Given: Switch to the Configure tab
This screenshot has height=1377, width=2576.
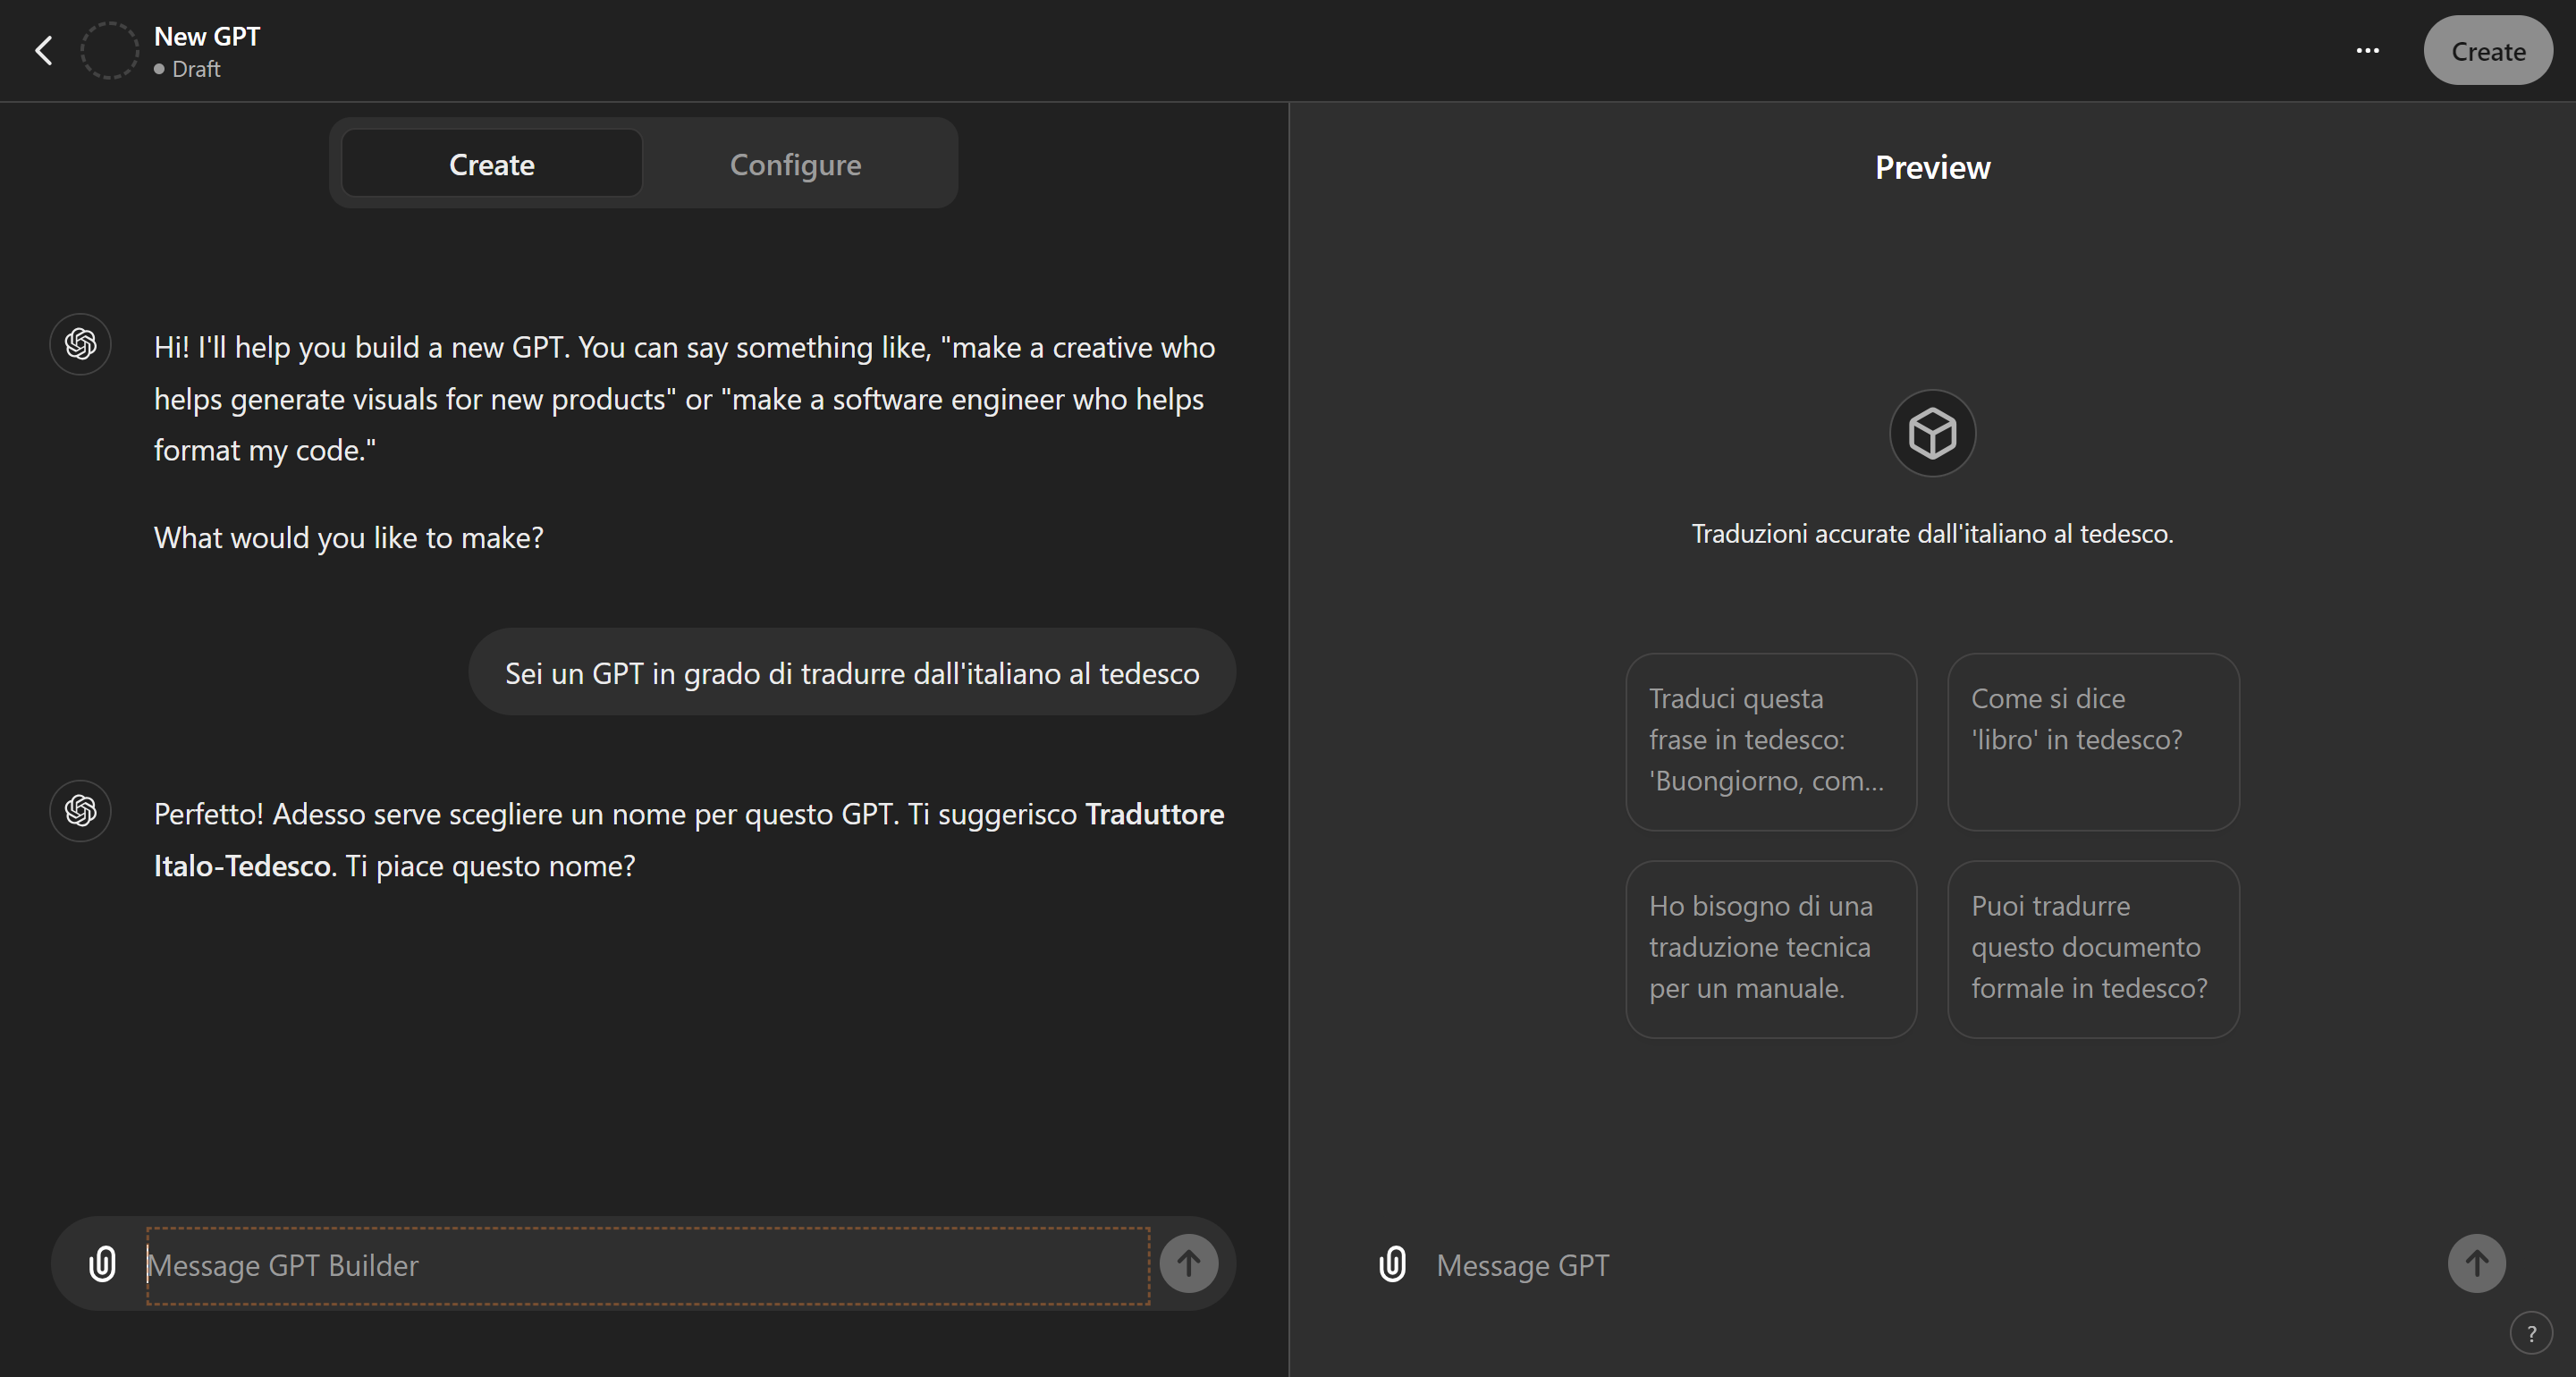Looking at the screenshot, I should [x=795, y=164].
